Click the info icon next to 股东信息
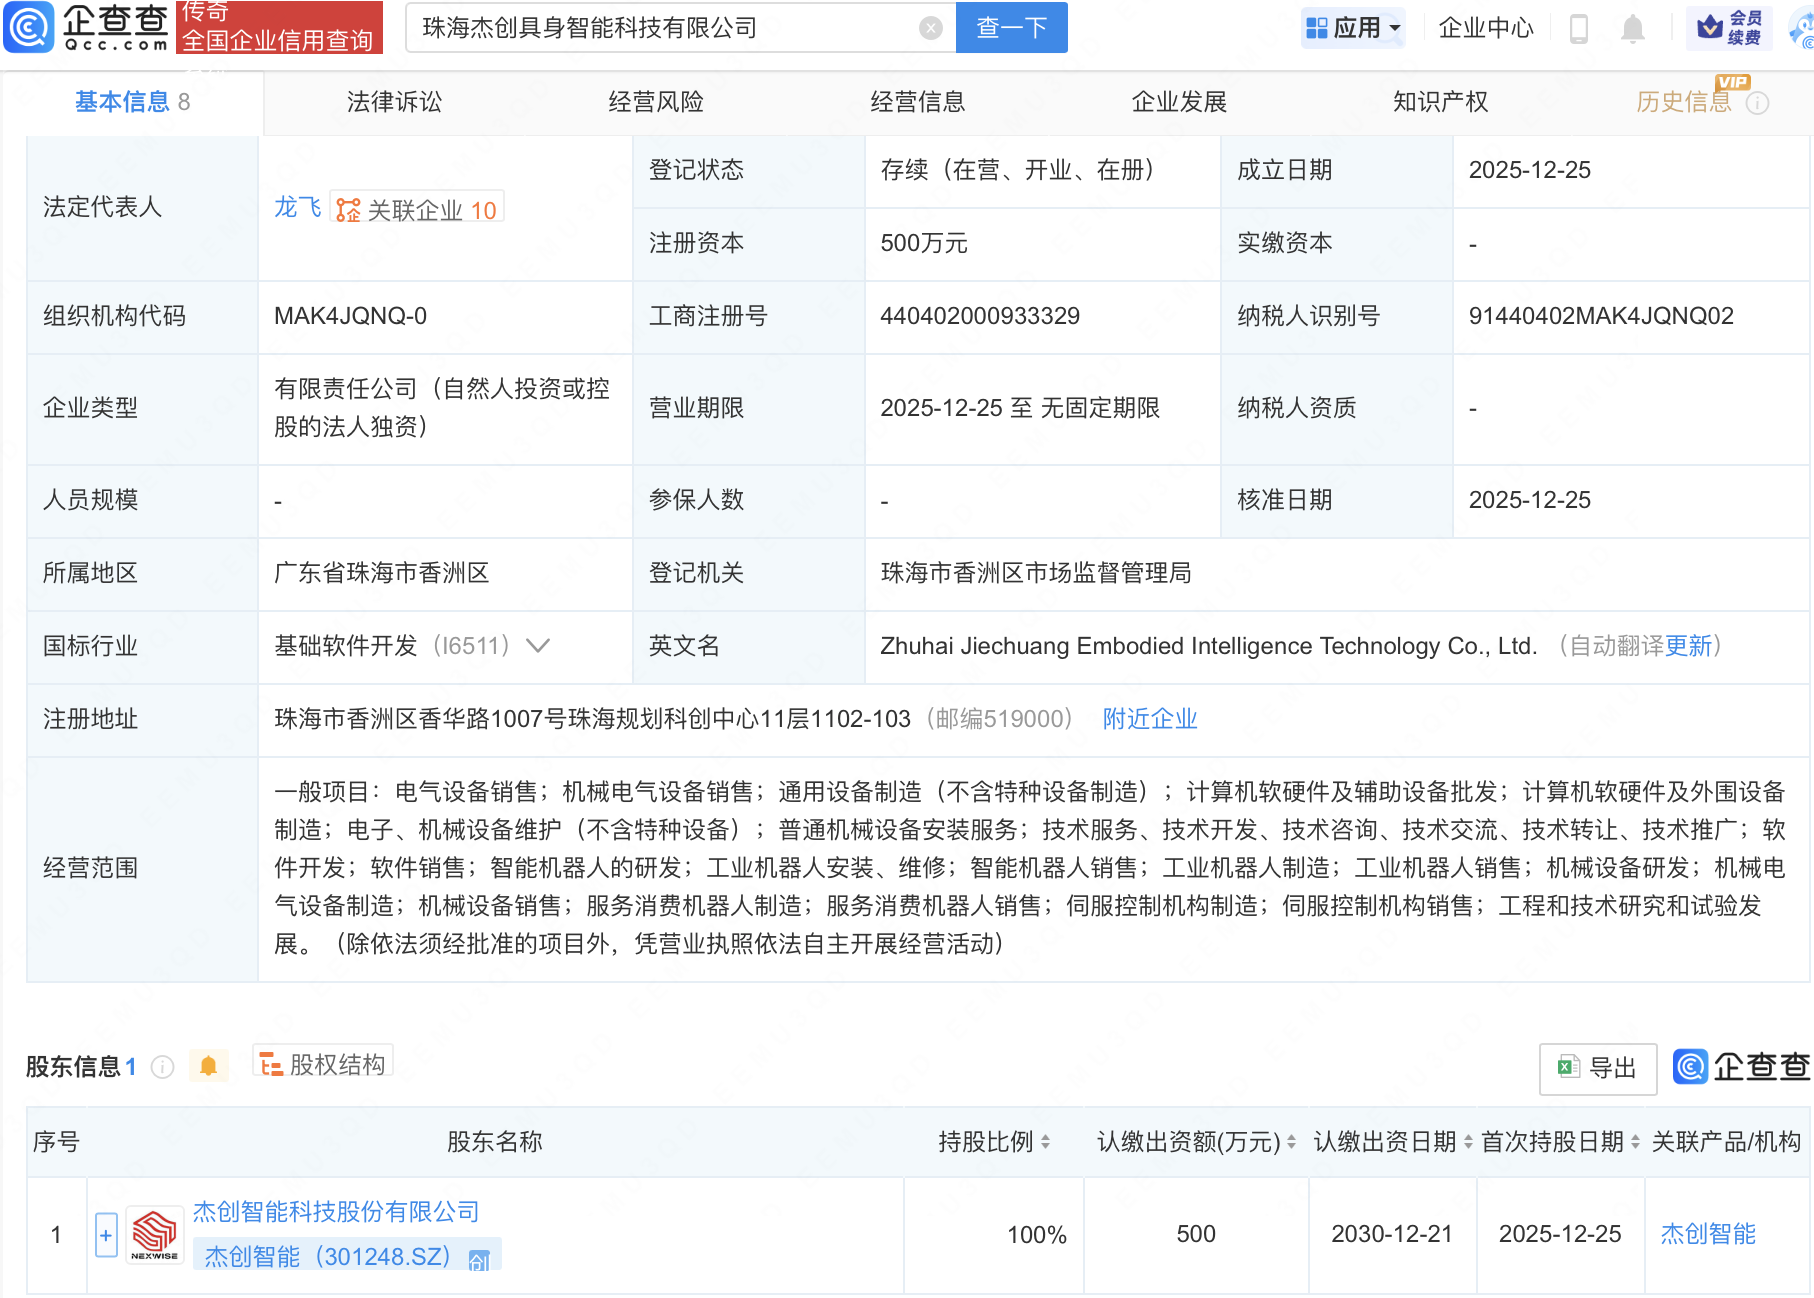 click(x=162, y=1066)
